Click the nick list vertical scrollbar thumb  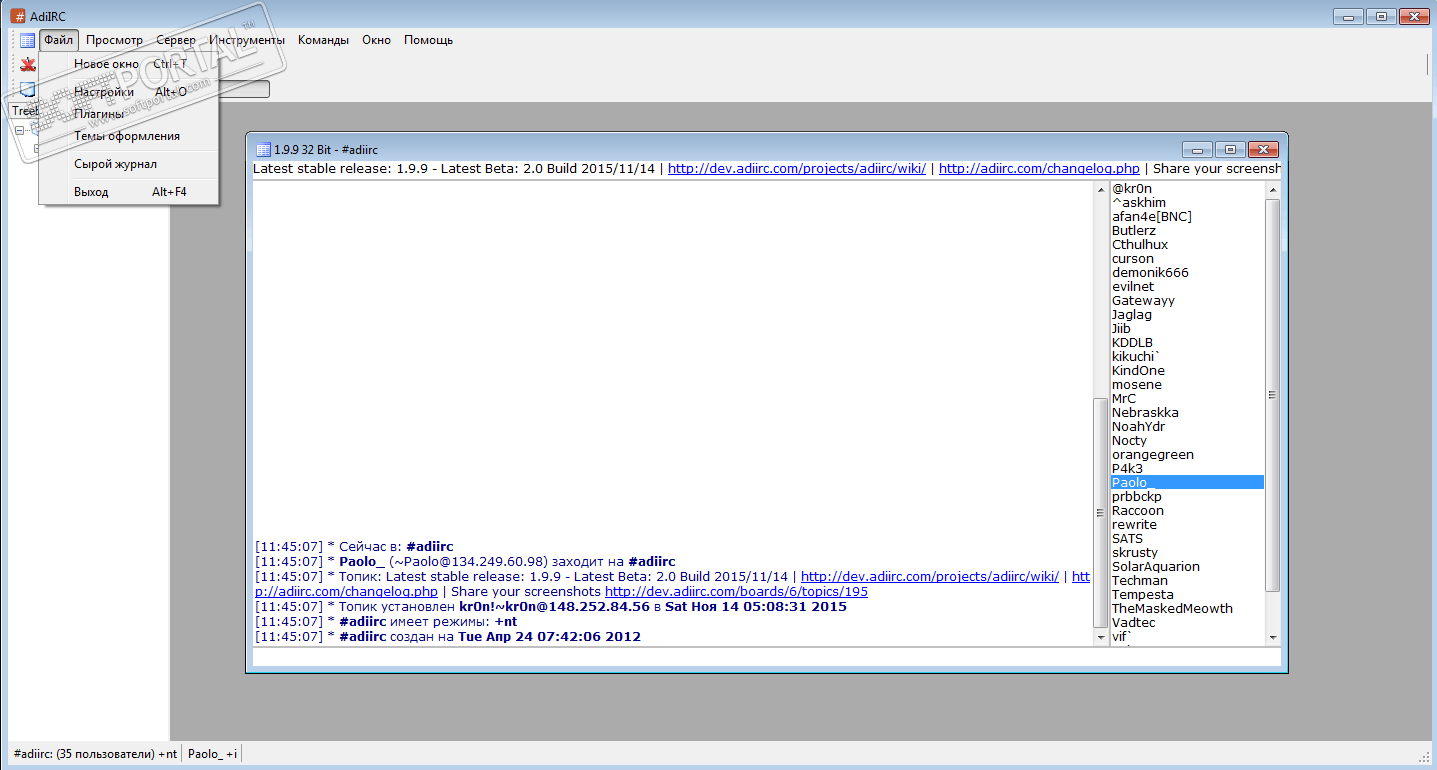[1272, 395]
